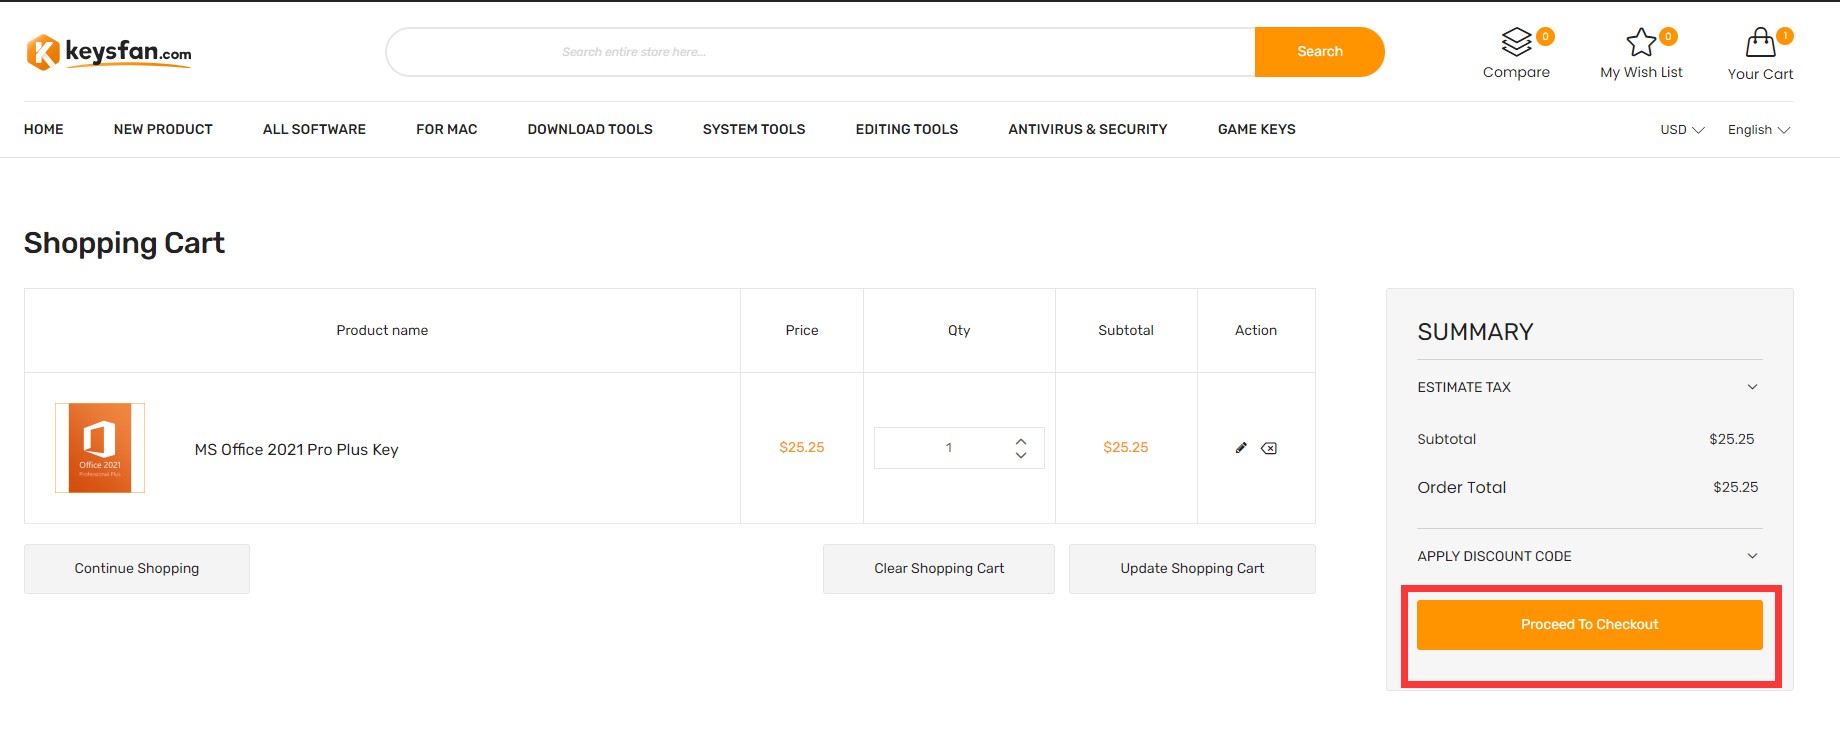Open the Game Keys menu

[1257, 129]
